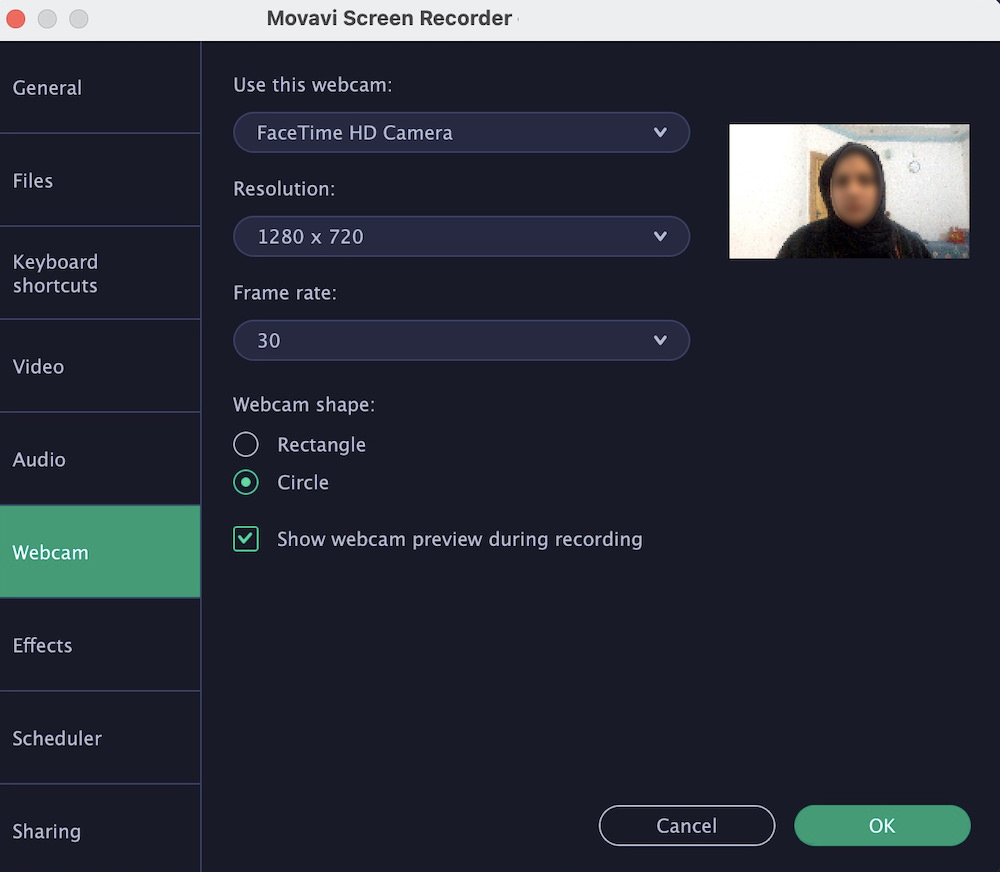This screenshot has height=872, width=1000.
Task: Open the General settings tab
Action: 100,87
